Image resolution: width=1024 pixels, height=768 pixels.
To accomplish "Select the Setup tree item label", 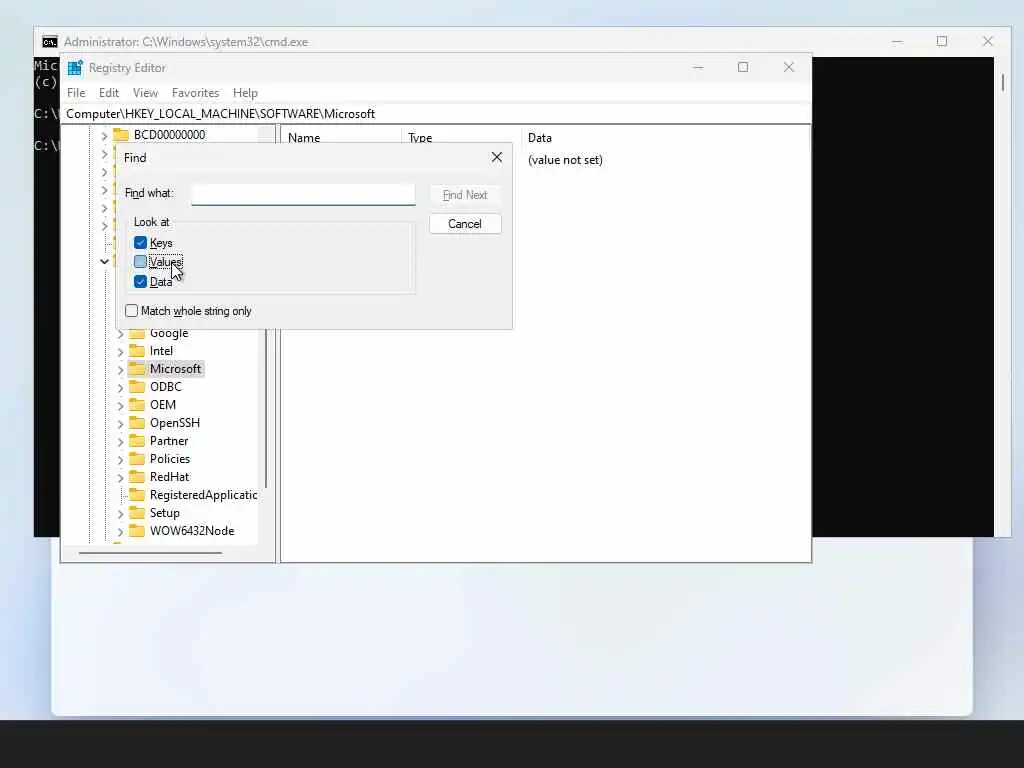I will click(x=165, y=513).
